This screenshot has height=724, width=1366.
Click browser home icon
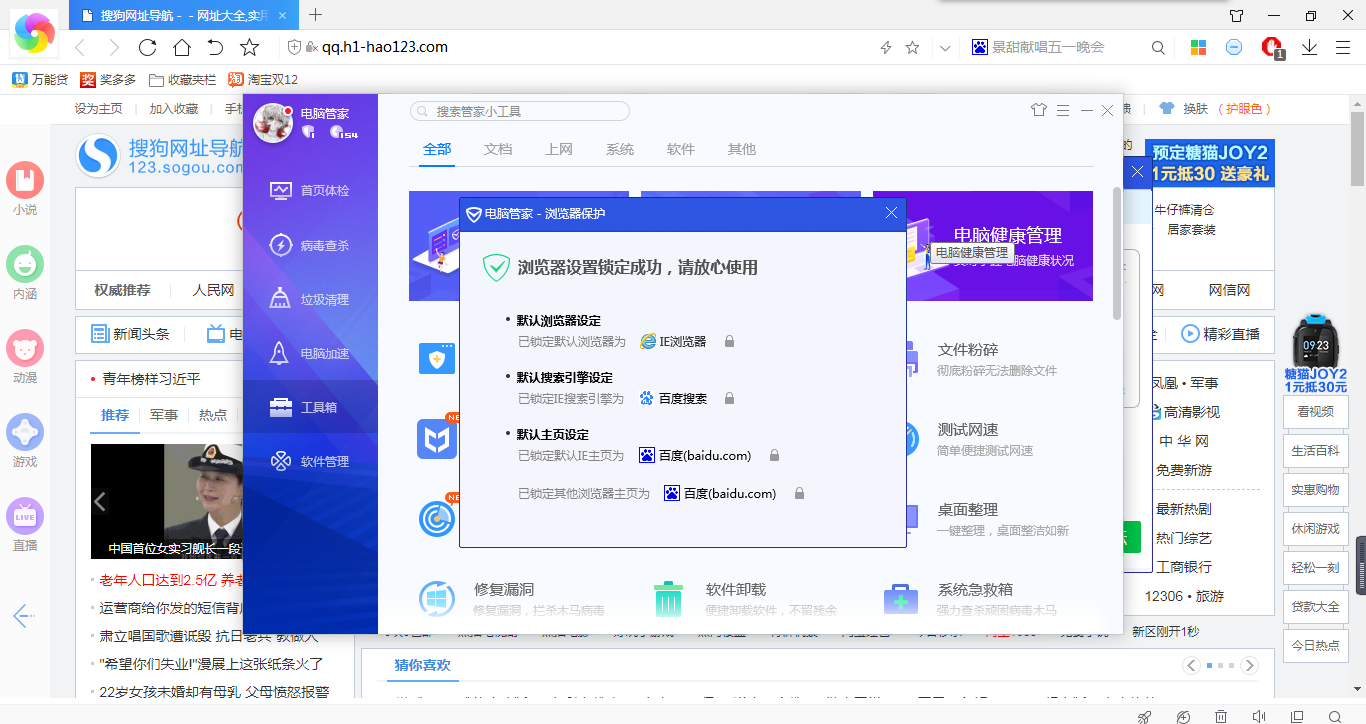pyautogui.click(x=182, y=47)
